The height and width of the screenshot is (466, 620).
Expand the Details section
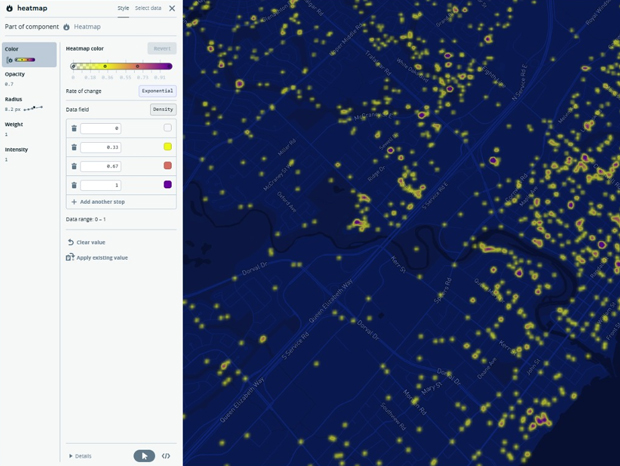click(x=80, y=456)
